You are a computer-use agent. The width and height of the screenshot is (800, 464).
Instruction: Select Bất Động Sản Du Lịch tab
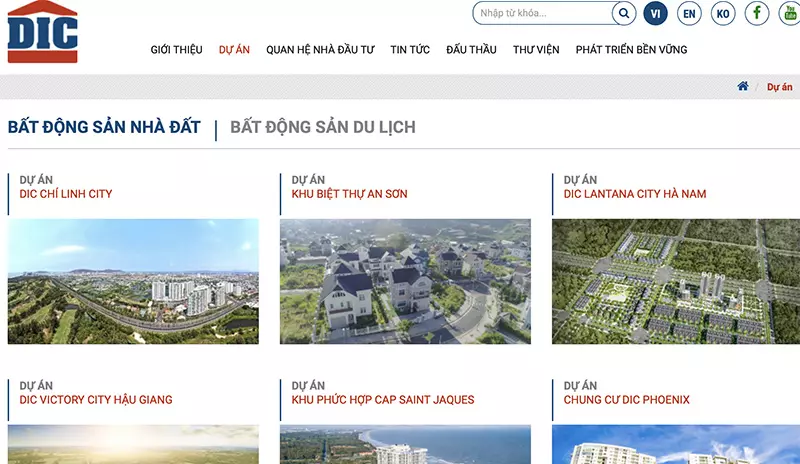[323, 127]
